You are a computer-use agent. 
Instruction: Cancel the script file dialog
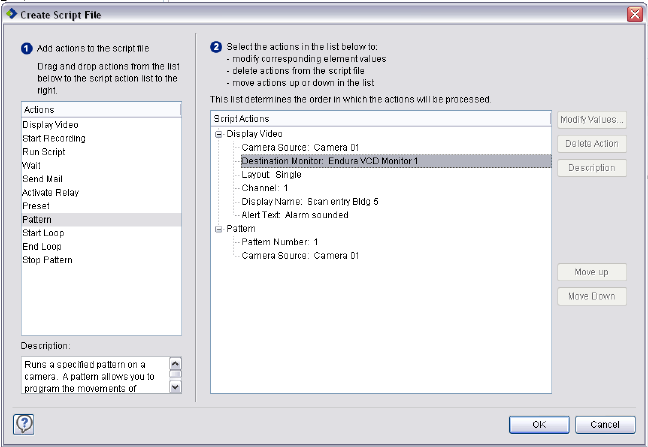605,425
